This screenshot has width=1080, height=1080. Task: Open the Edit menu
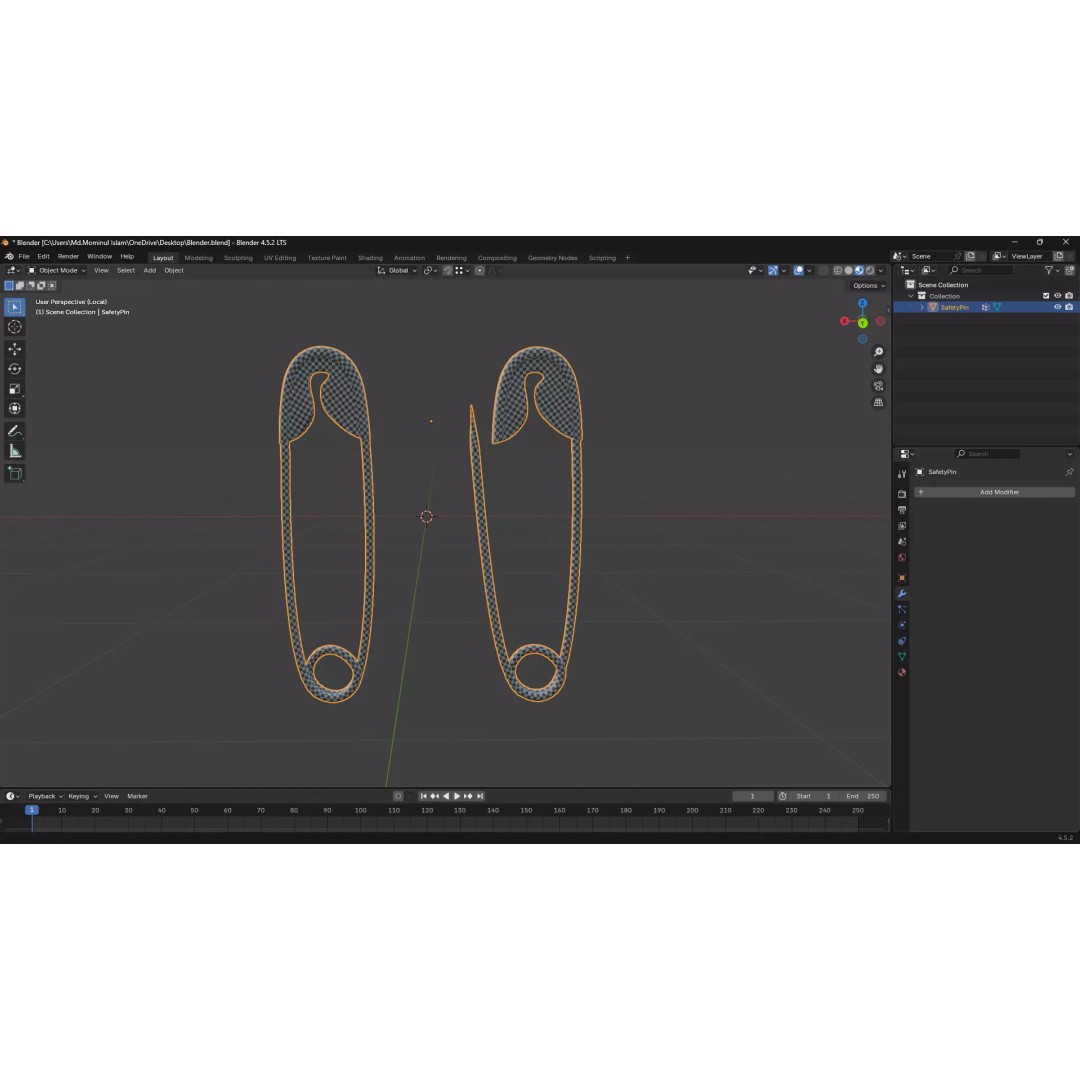(43, 256)
